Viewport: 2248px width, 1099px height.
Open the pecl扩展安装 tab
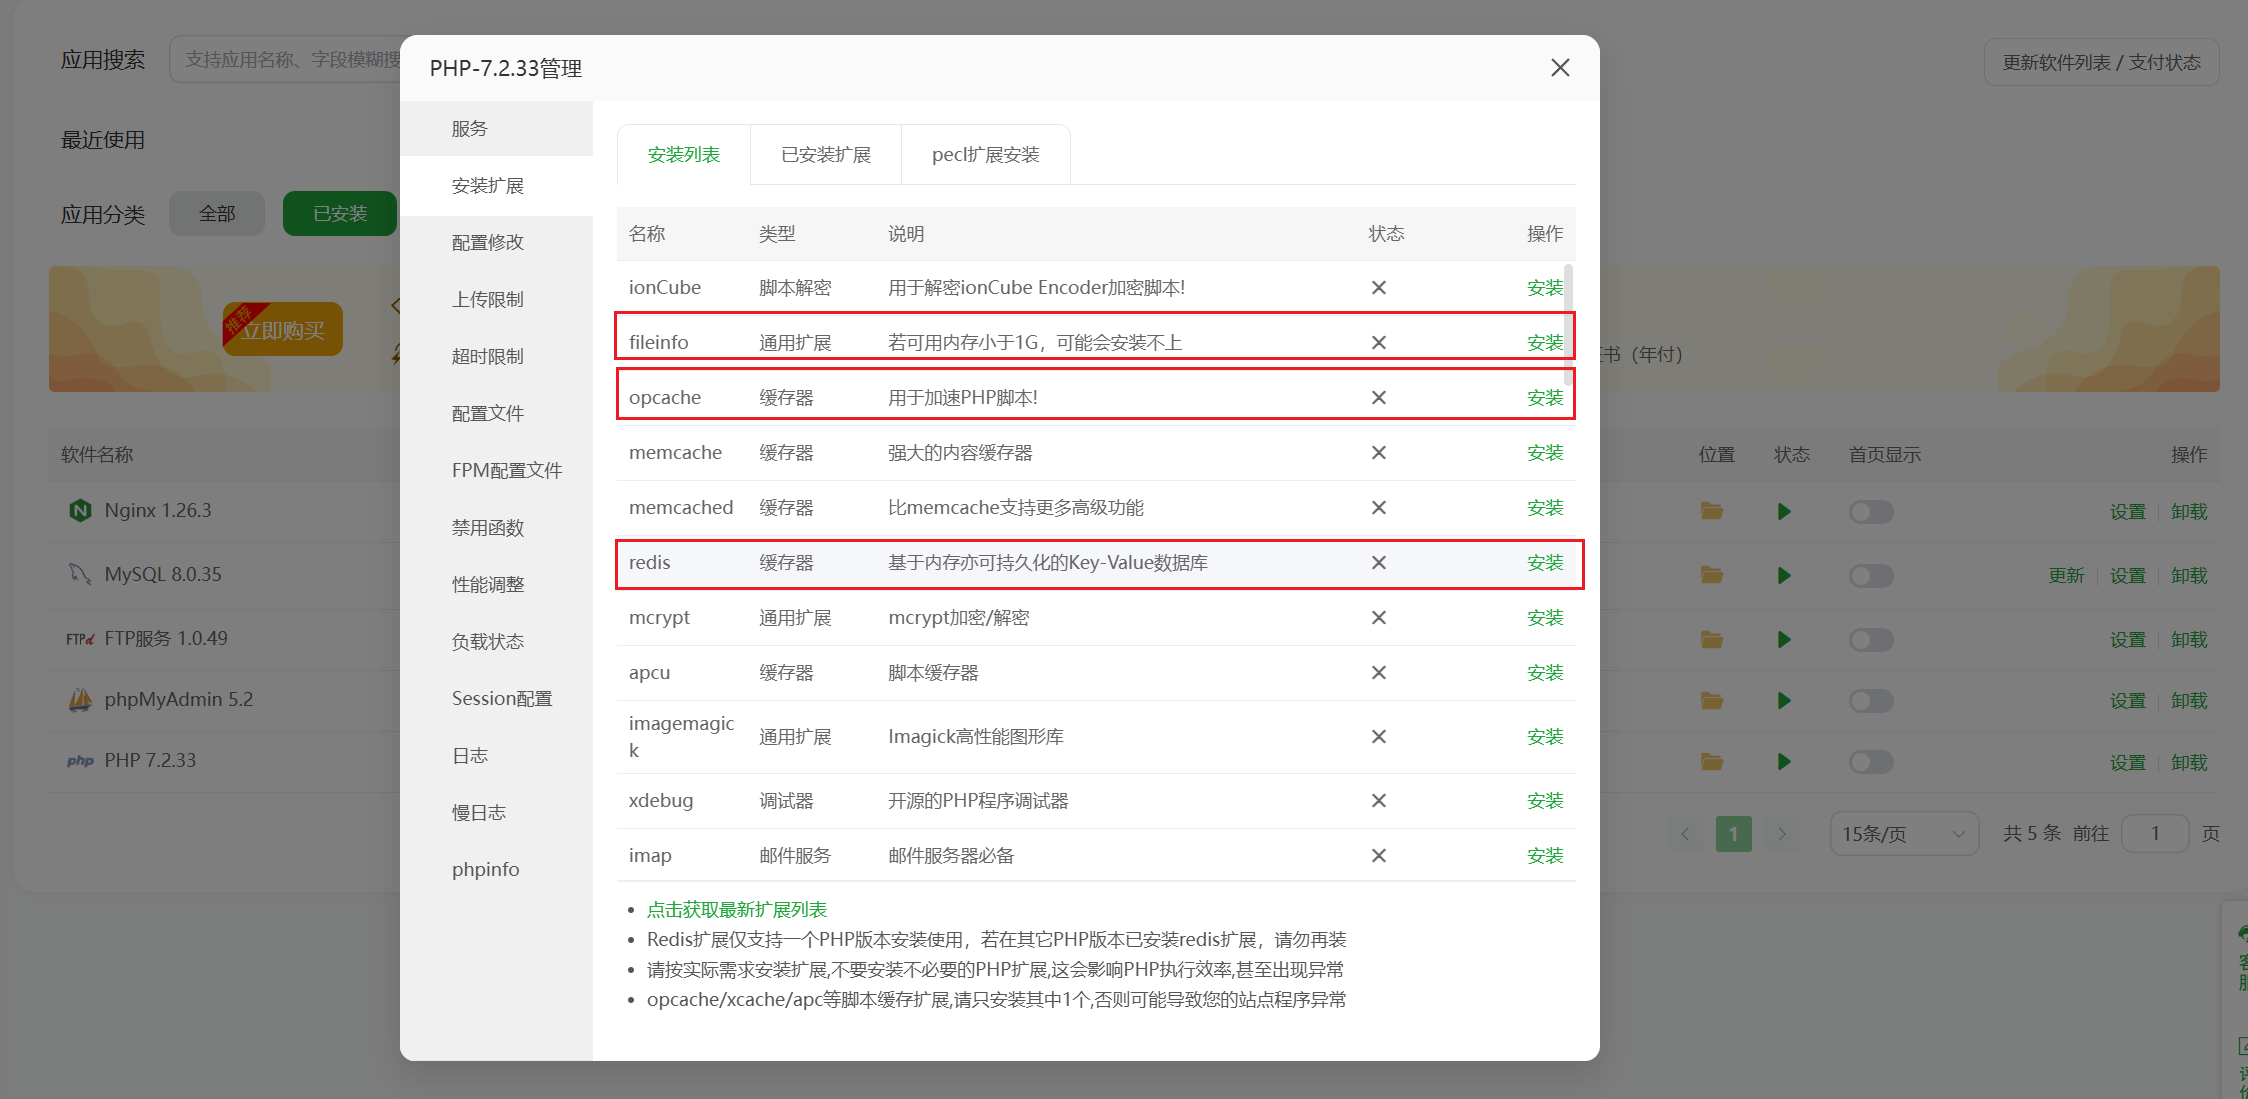tap(985, 155)
